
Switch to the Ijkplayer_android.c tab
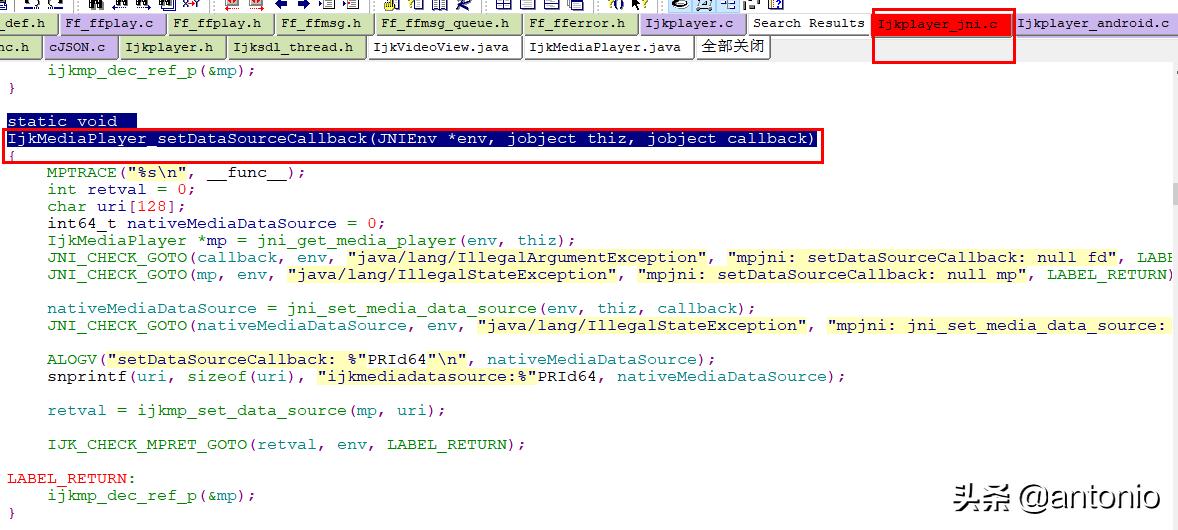1093,24
